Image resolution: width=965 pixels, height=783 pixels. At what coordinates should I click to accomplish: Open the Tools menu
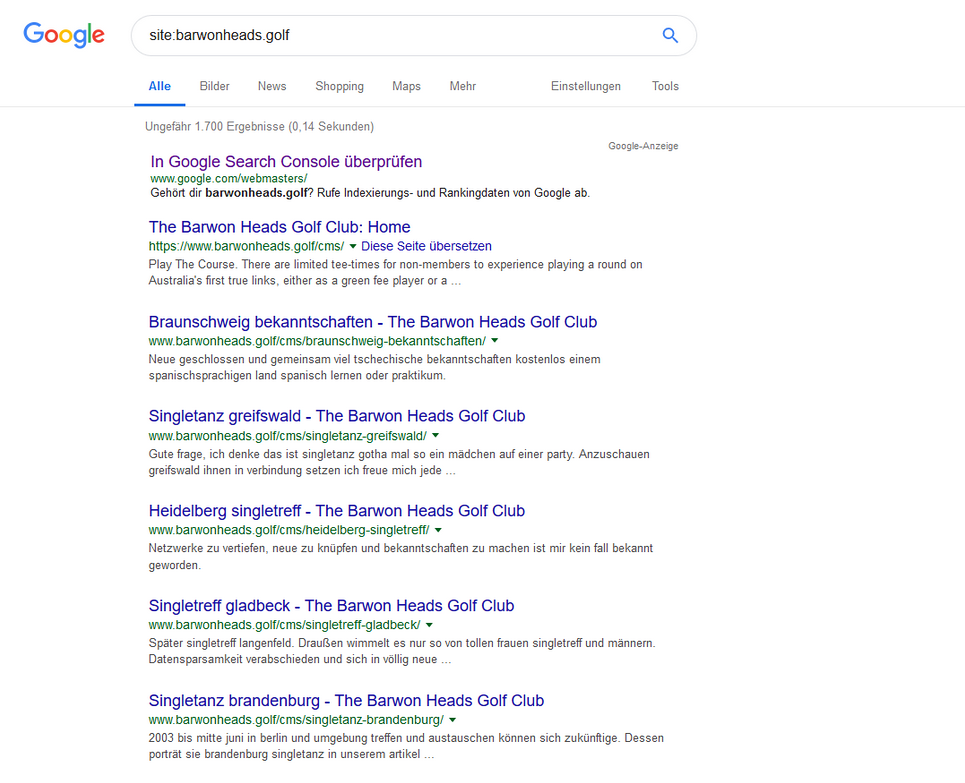click(x=665, y=86)
